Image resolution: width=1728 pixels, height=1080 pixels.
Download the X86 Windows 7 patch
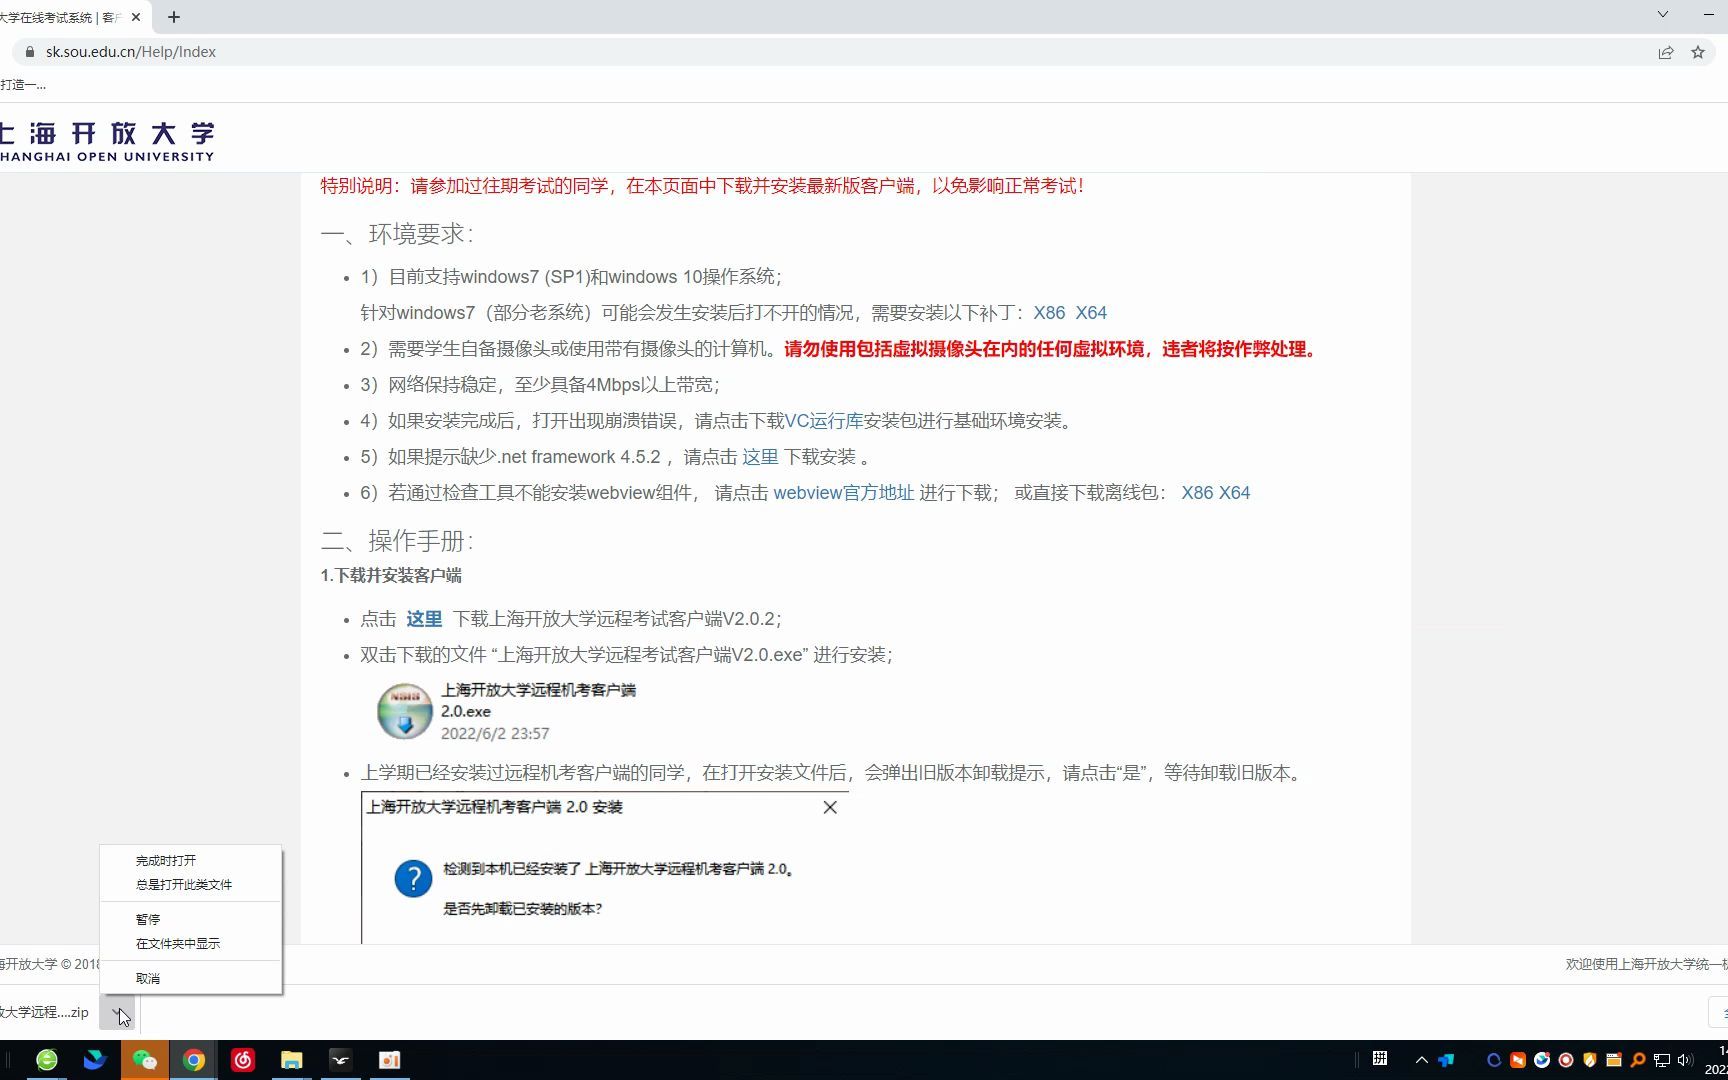point(1049,313)
